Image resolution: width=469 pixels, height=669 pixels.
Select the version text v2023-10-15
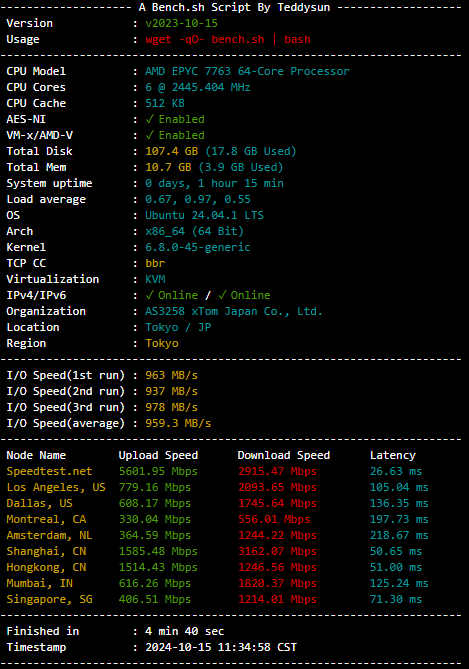tap(181, 23)
